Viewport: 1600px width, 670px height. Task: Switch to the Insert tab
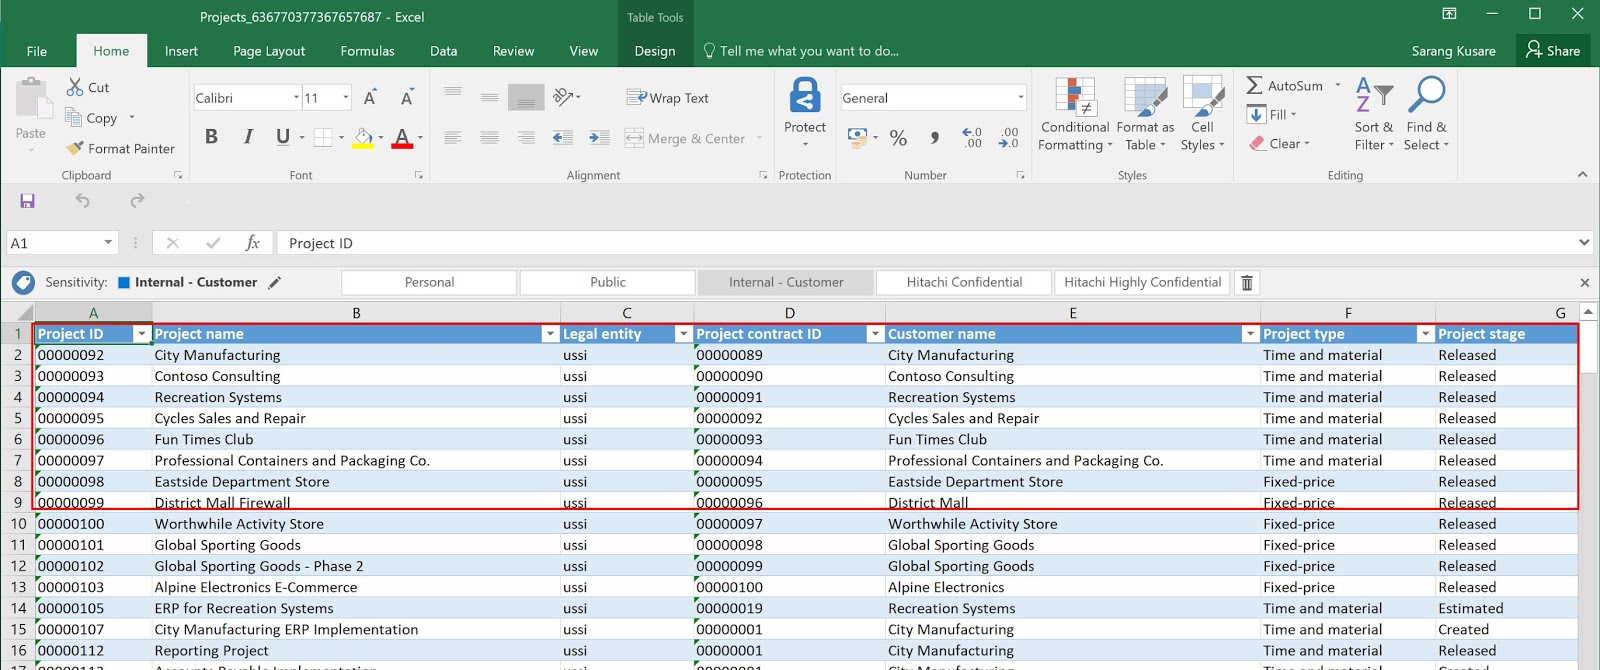coord(181,51)
